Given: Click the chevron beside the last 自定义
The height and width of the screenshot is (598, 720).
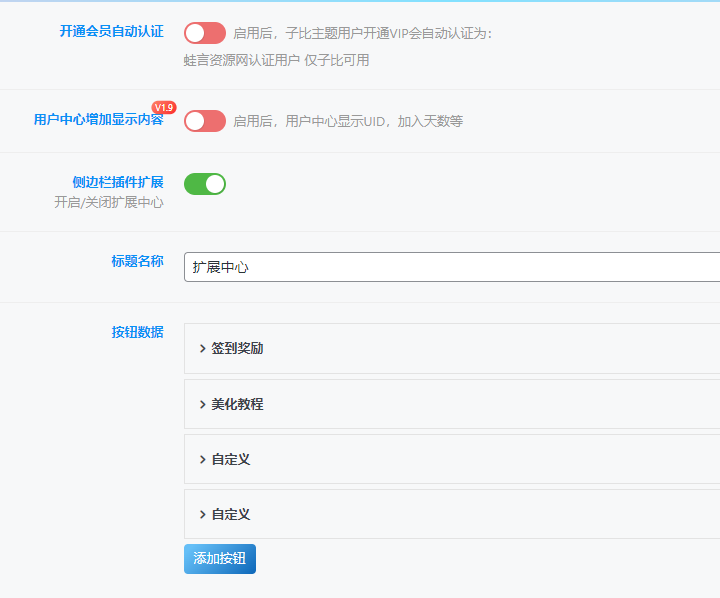Looking at the screenshot, I should 202,514.
